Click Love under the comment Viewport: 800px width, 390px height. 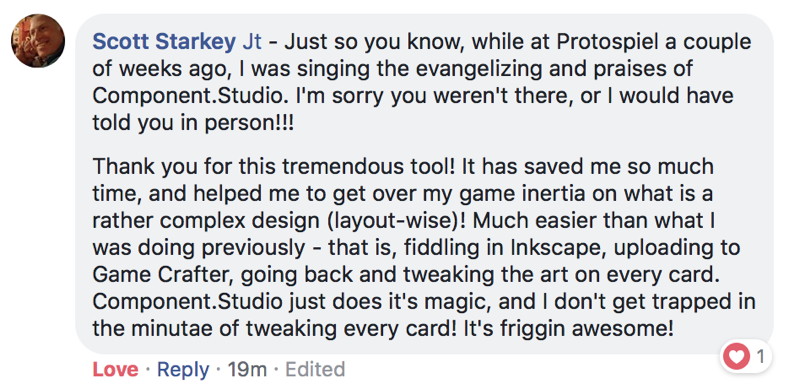click(115, 369)
